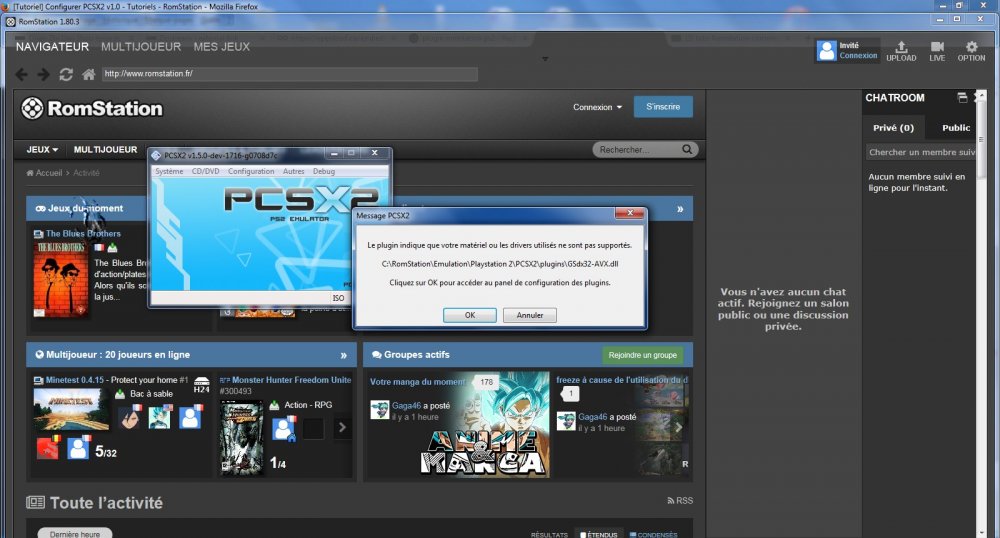Image resolution: width=1000 pixels, height=538 pixels.
Task: Open the JEUX dropdown menu
Action: click(42, 149)
